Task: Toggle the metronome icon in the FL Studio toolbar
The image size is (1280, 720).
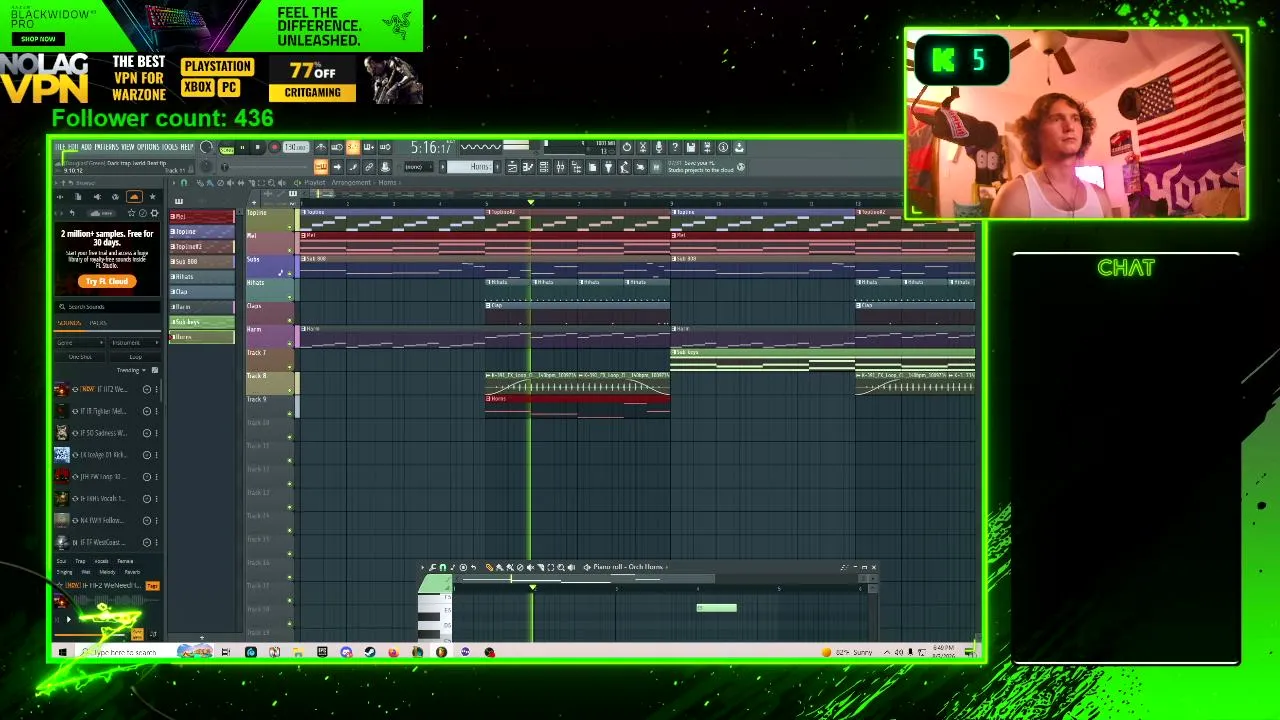Action: click(x=321, y=148)
